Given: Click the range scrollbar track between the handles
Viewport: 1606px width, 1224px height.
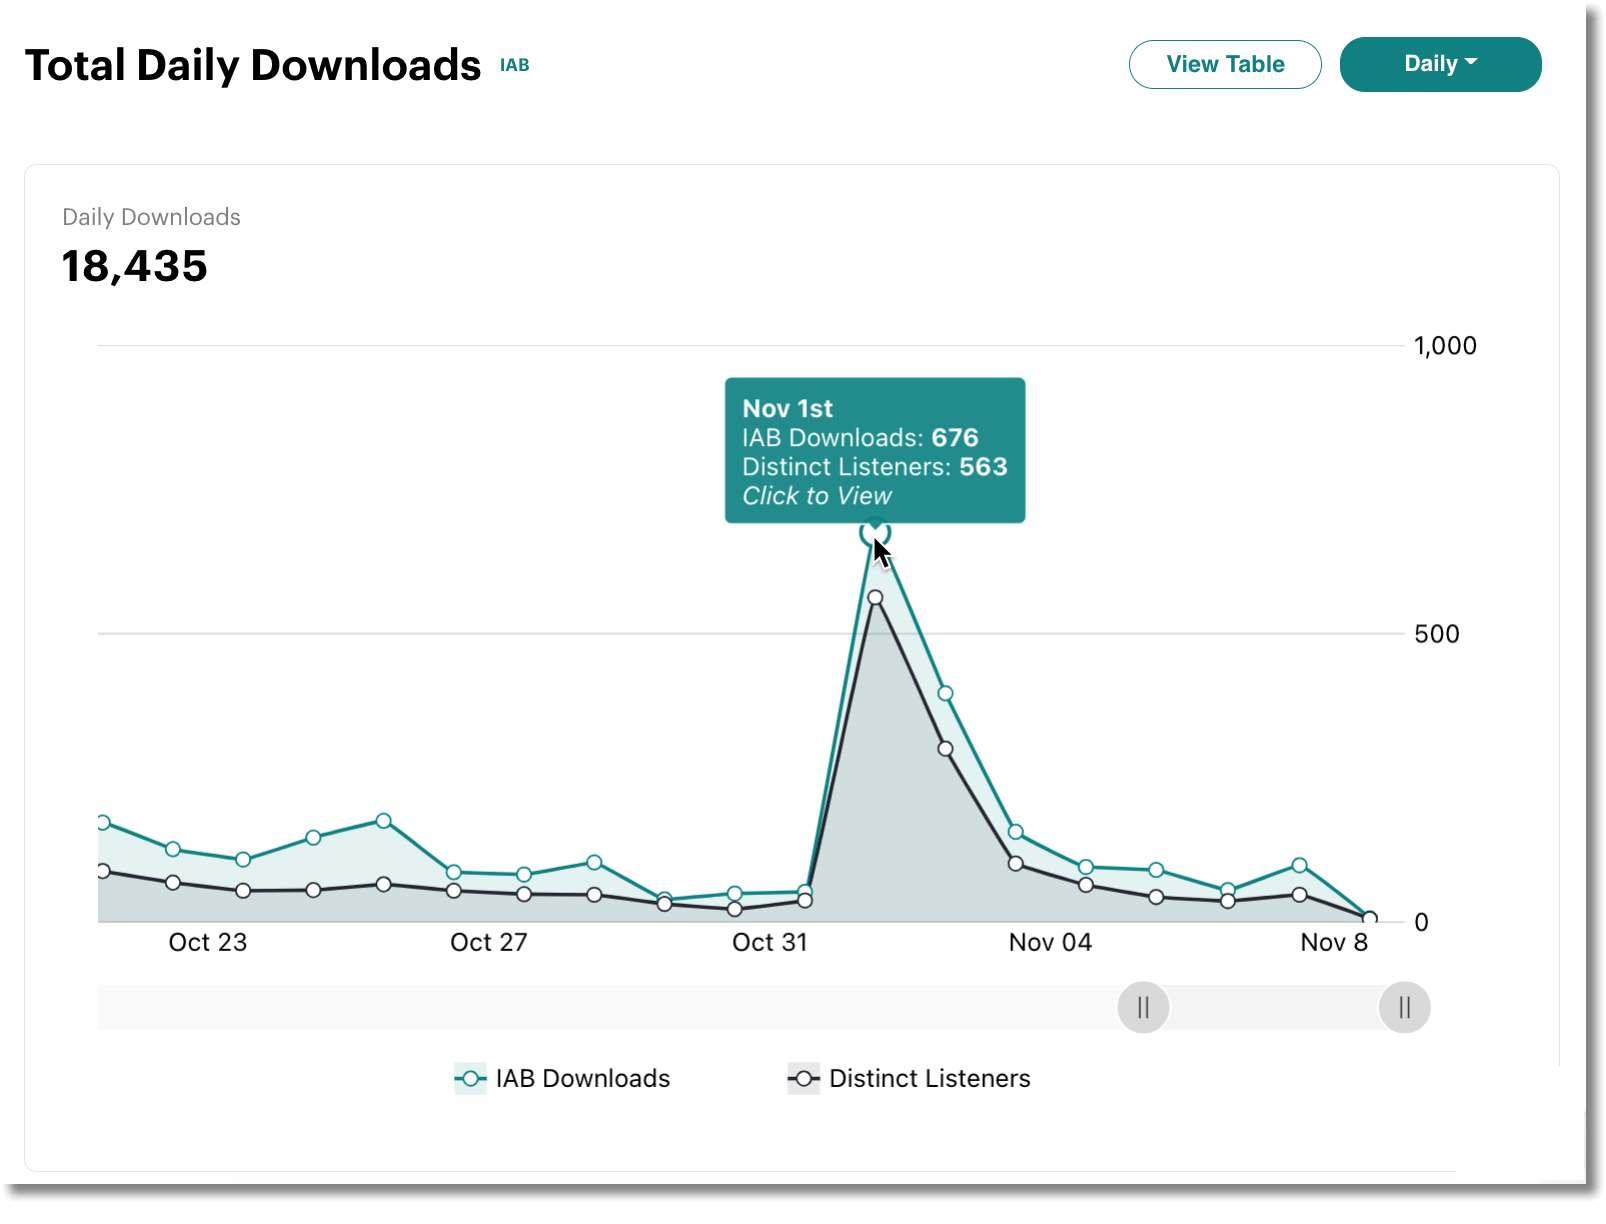Looking at the screenshot, I should [1274, 1007].
